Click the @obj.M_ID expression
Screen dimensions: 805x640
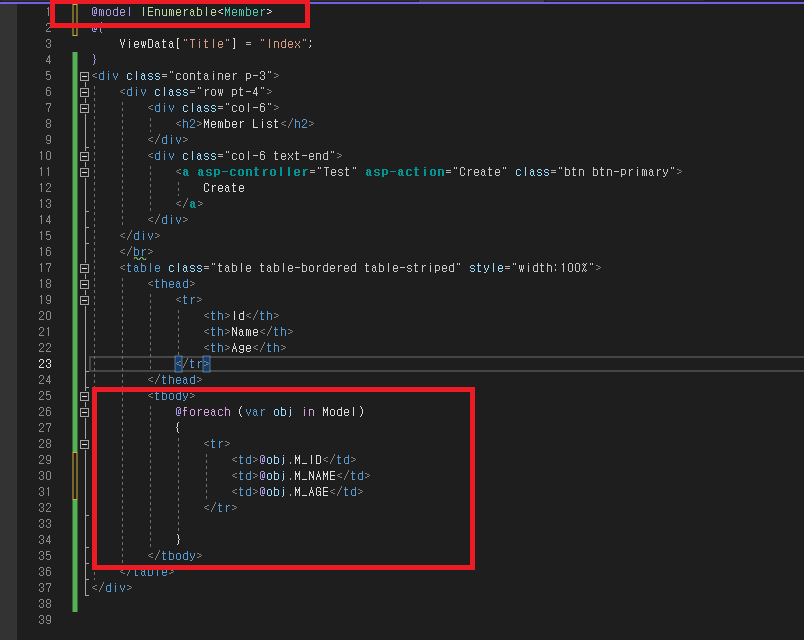(291, 460)
